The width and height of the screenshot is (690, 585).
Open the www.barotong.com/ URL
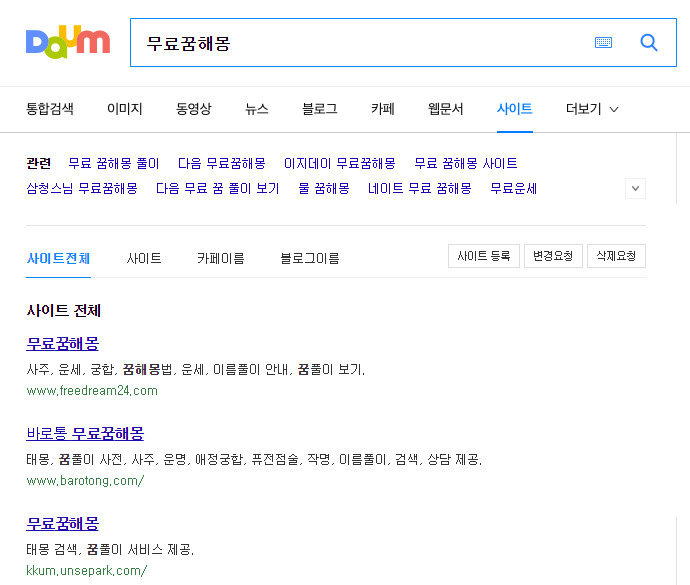click(85, 480)
